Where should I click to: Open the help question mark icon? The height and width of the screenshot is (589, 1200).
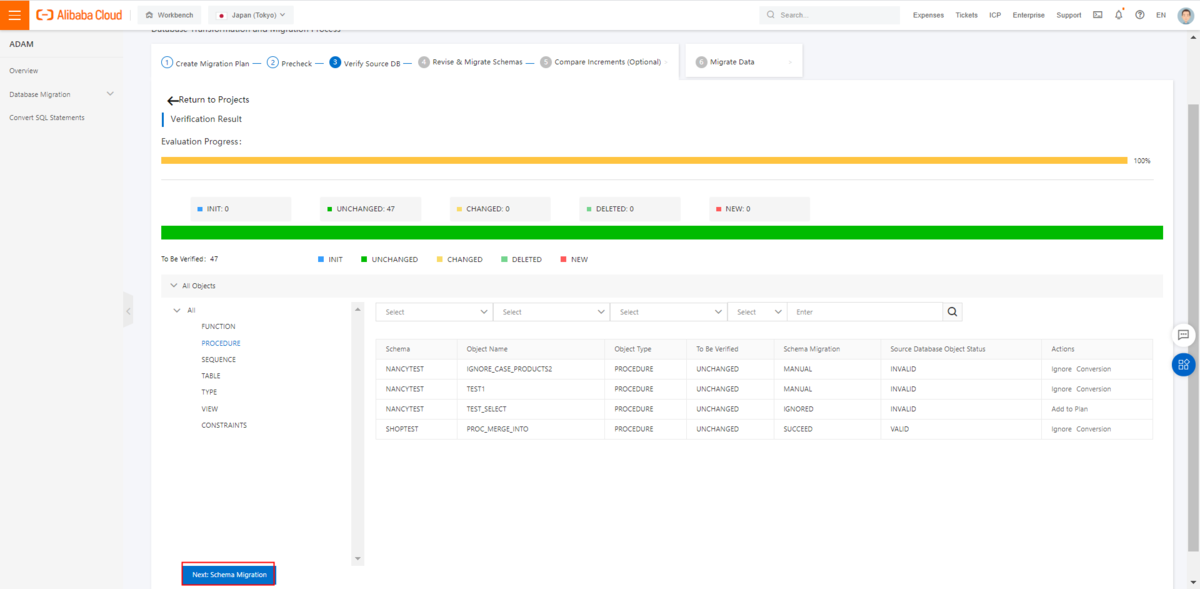(x=1140, y=15)
